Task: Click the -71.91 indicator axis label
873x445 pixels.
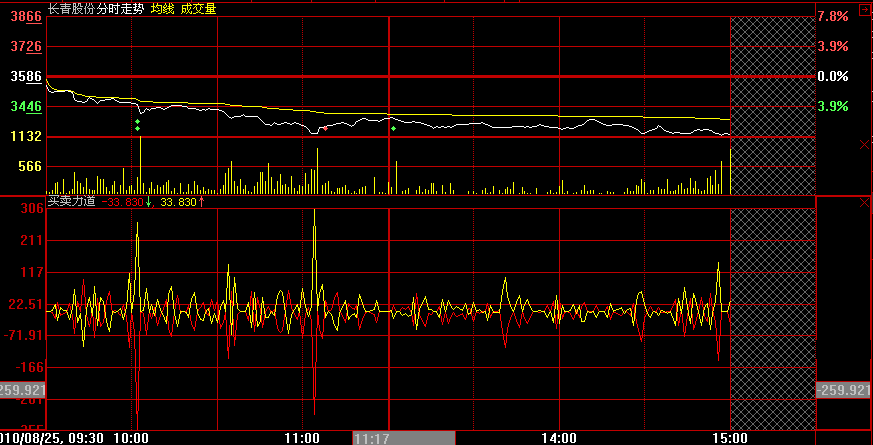Action: 24,336
